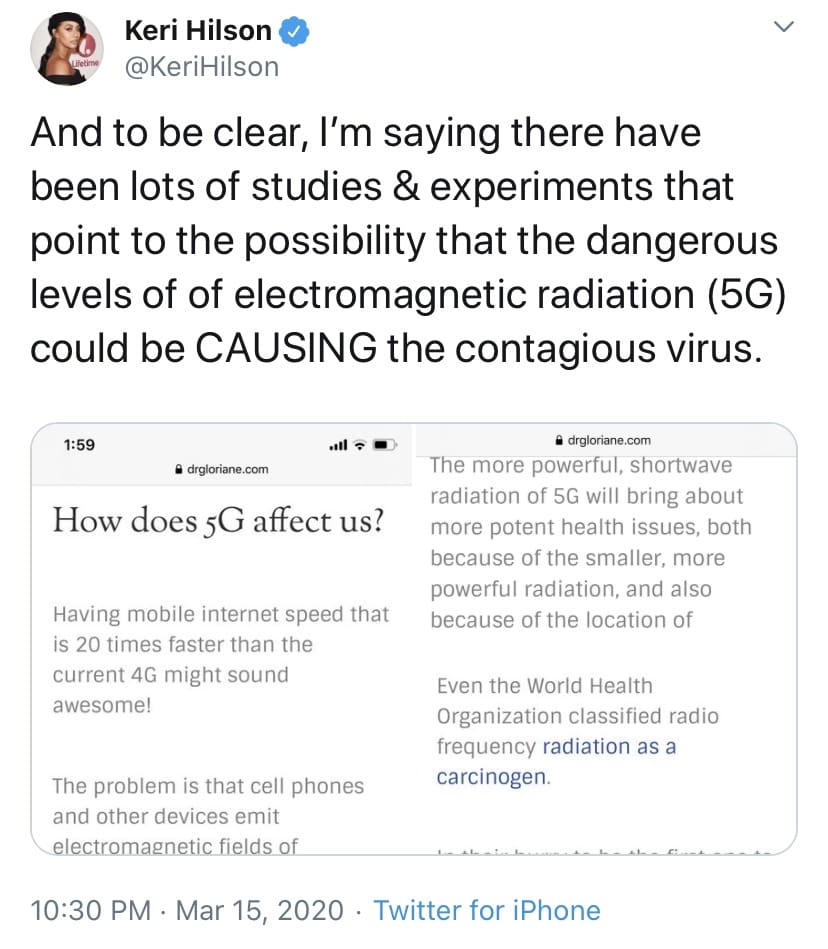
Task: Tap the lock icon beside right drgloriane.com
Action: click(x=559, y=440)
